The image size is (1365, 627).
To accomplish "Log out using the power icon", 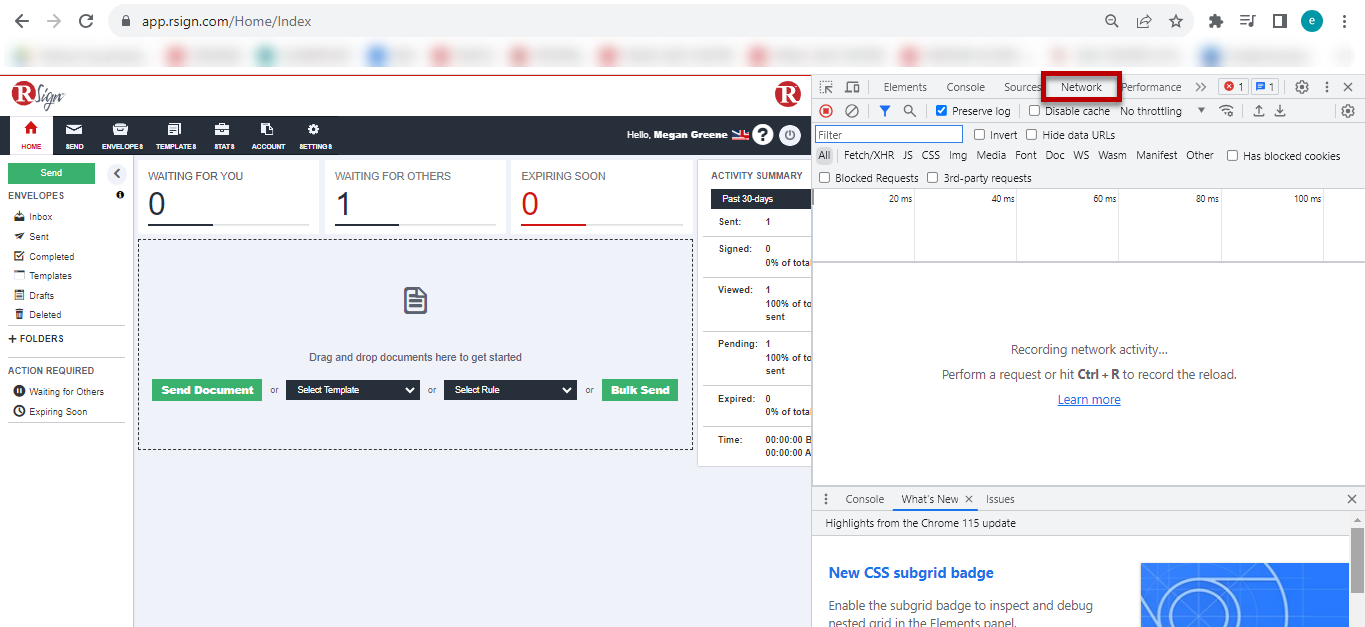I will click(x=789, y=134).
